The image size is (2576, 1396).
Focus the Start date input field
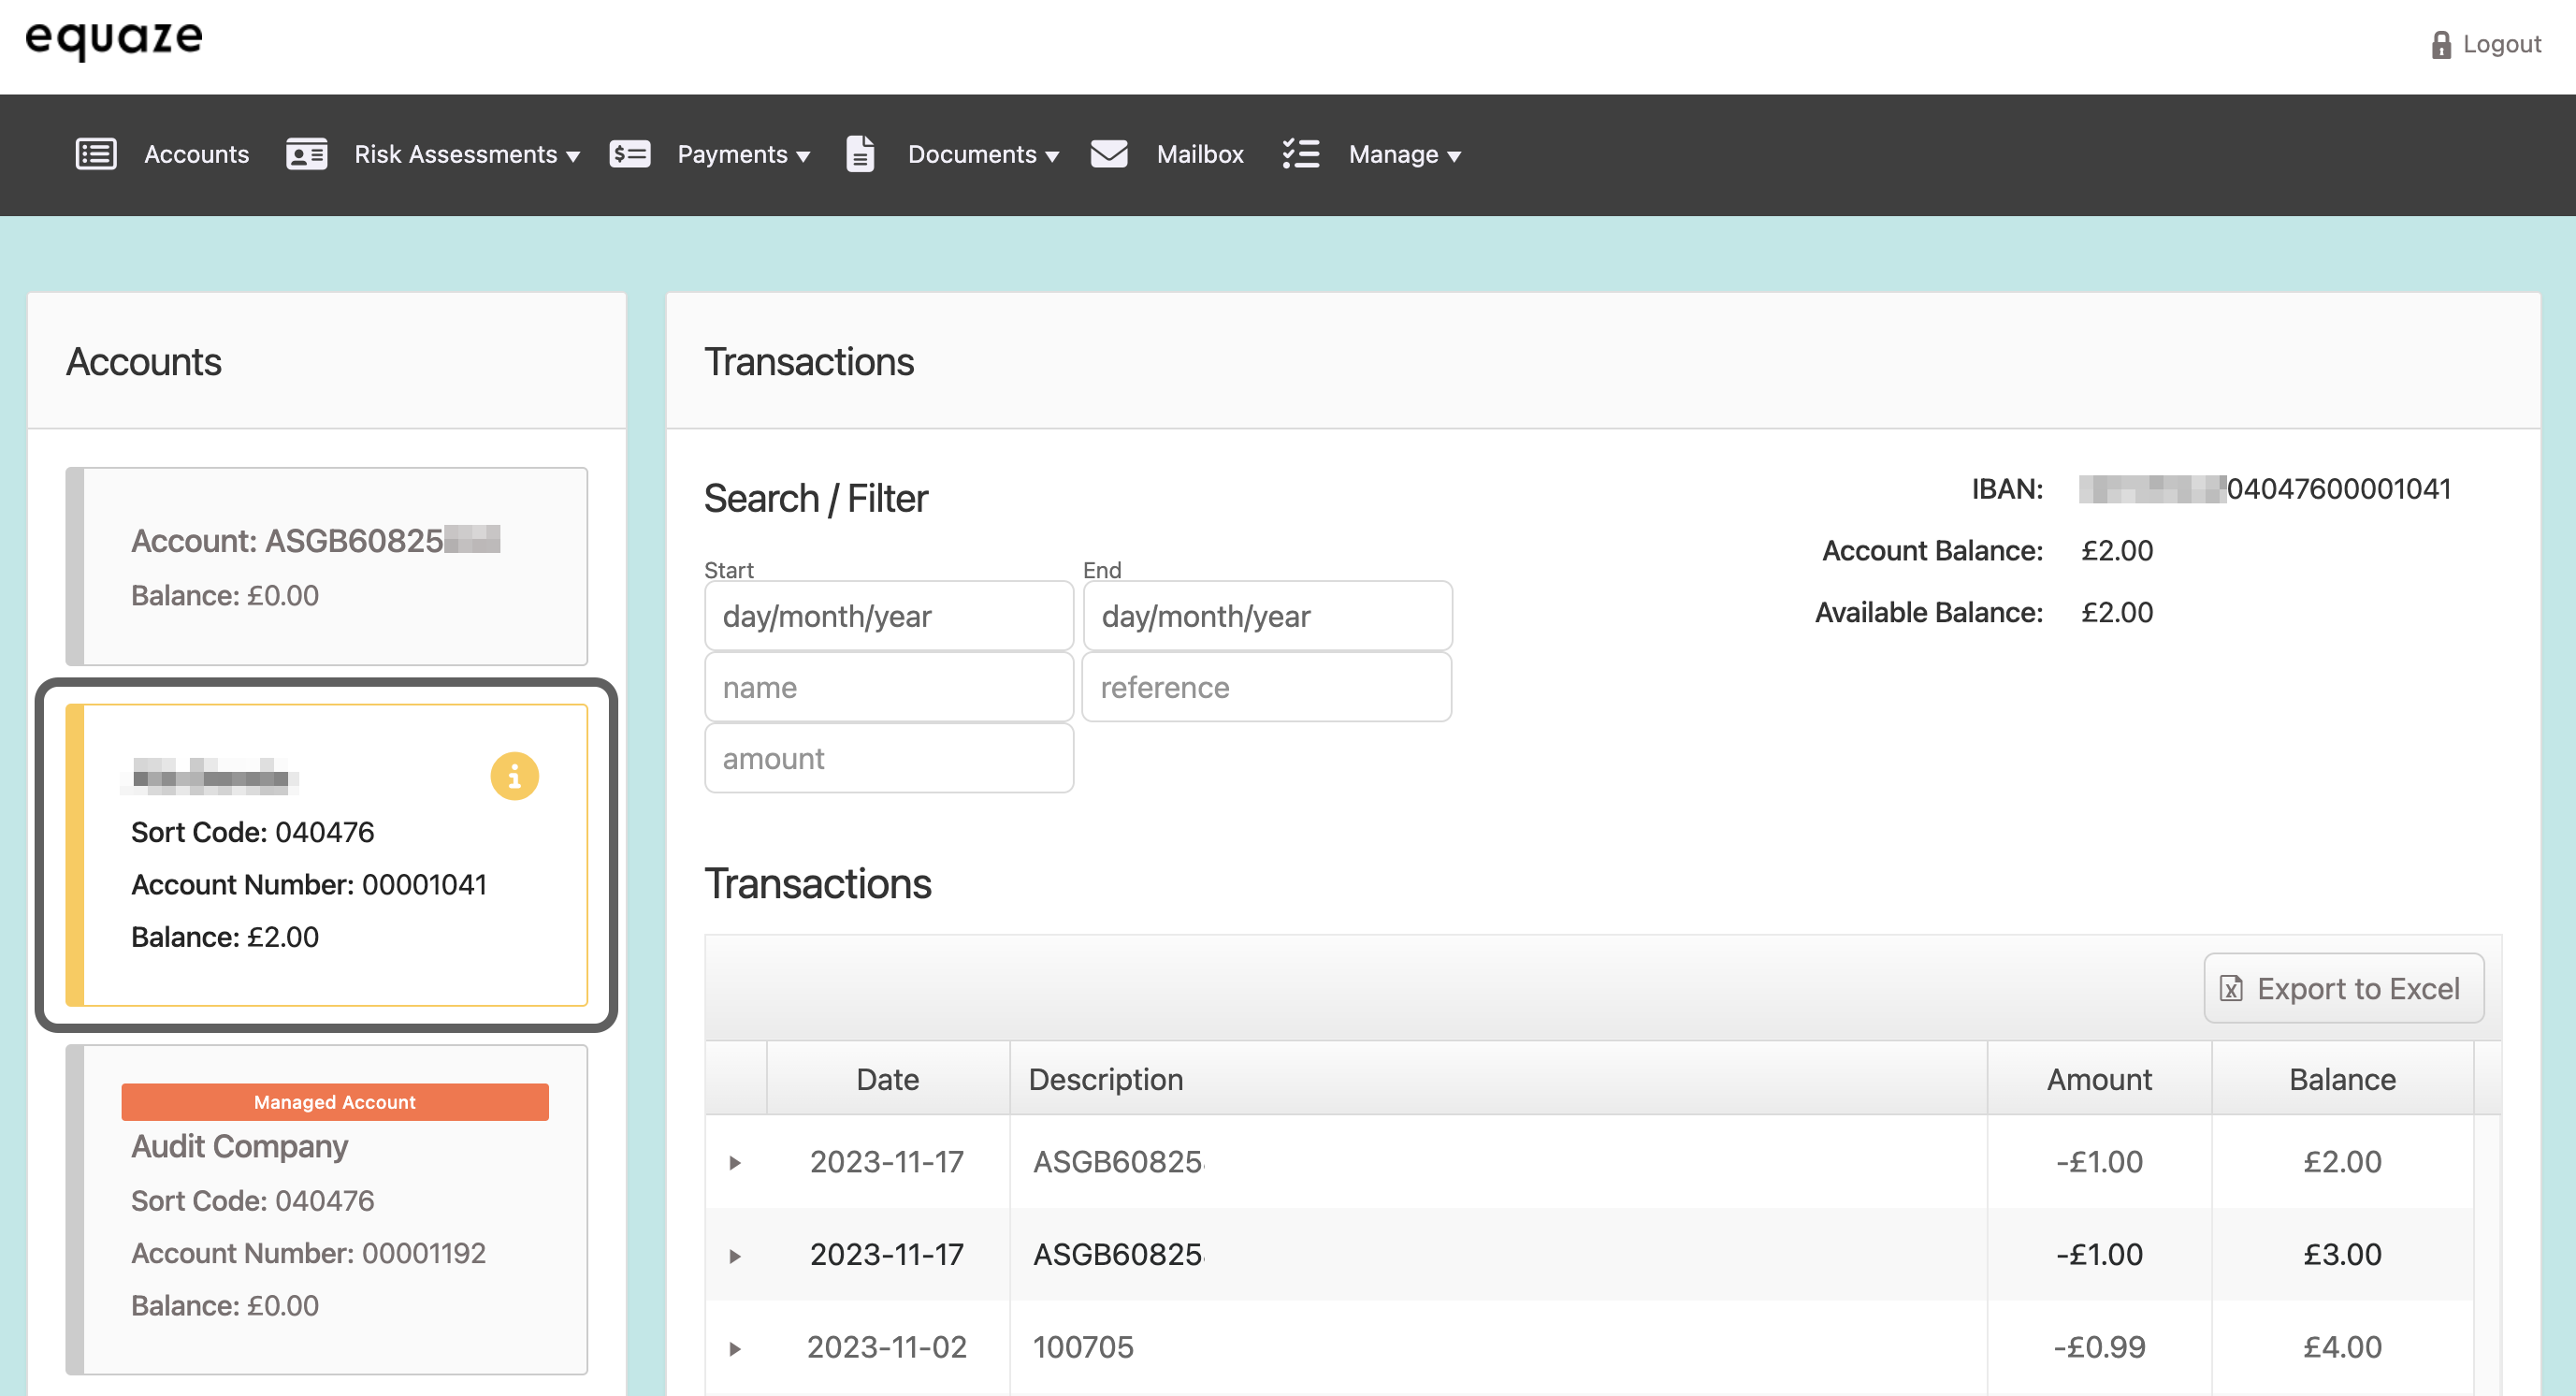[888, 616]
